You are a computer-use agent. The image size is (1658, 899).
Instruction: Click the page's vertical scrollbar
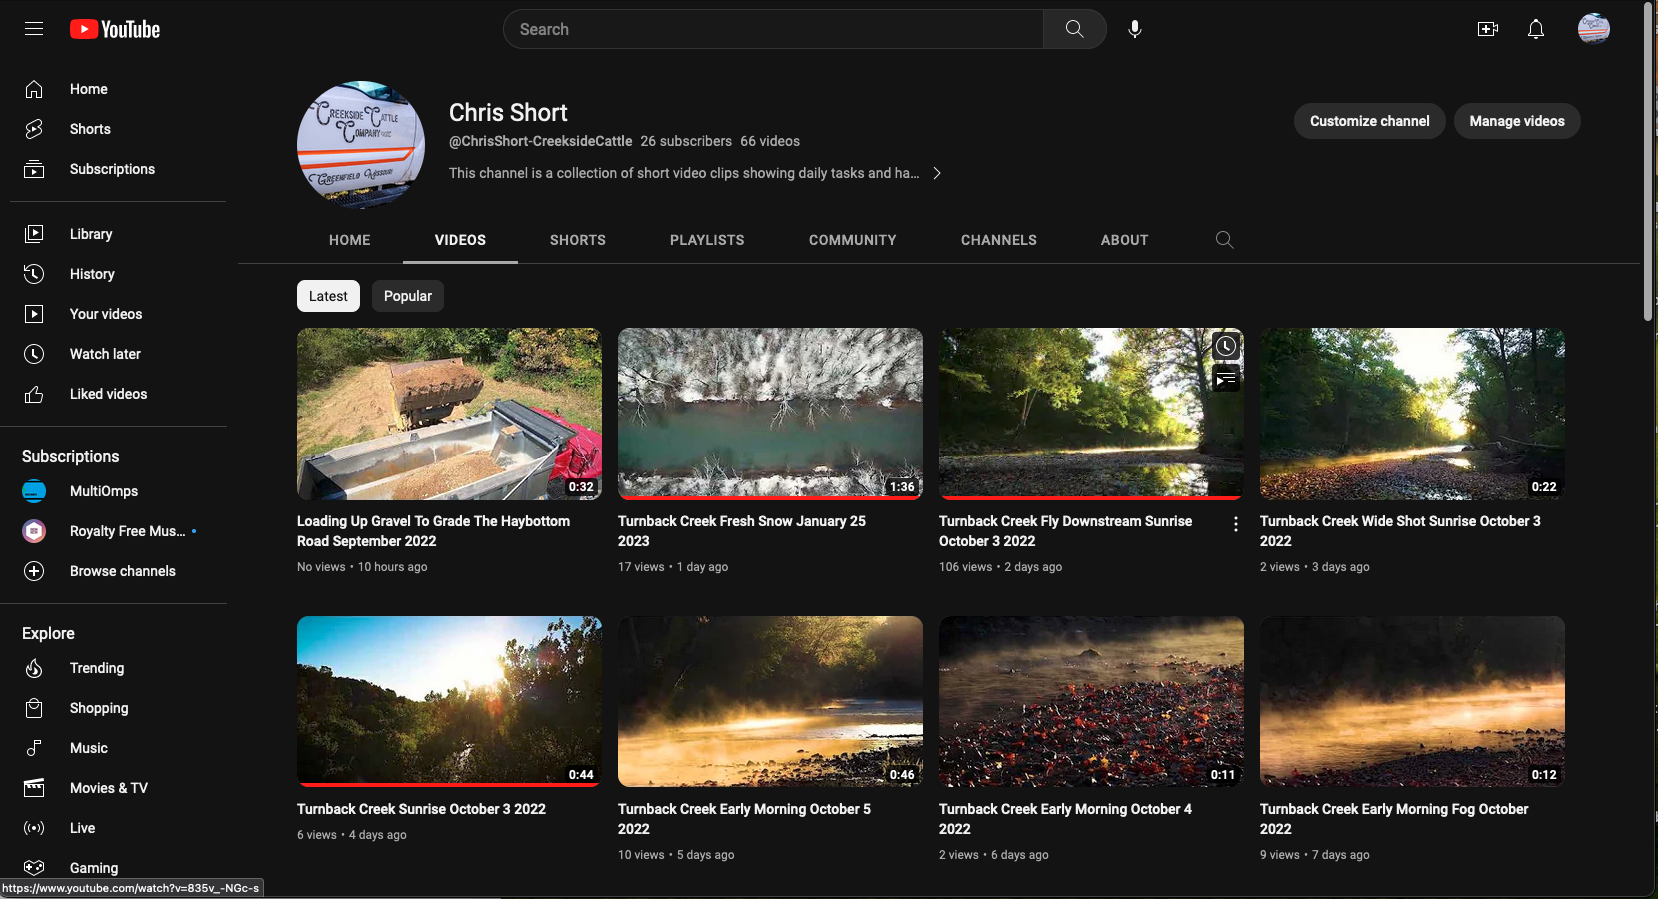pyautogui.click(x=1648, y=160)
